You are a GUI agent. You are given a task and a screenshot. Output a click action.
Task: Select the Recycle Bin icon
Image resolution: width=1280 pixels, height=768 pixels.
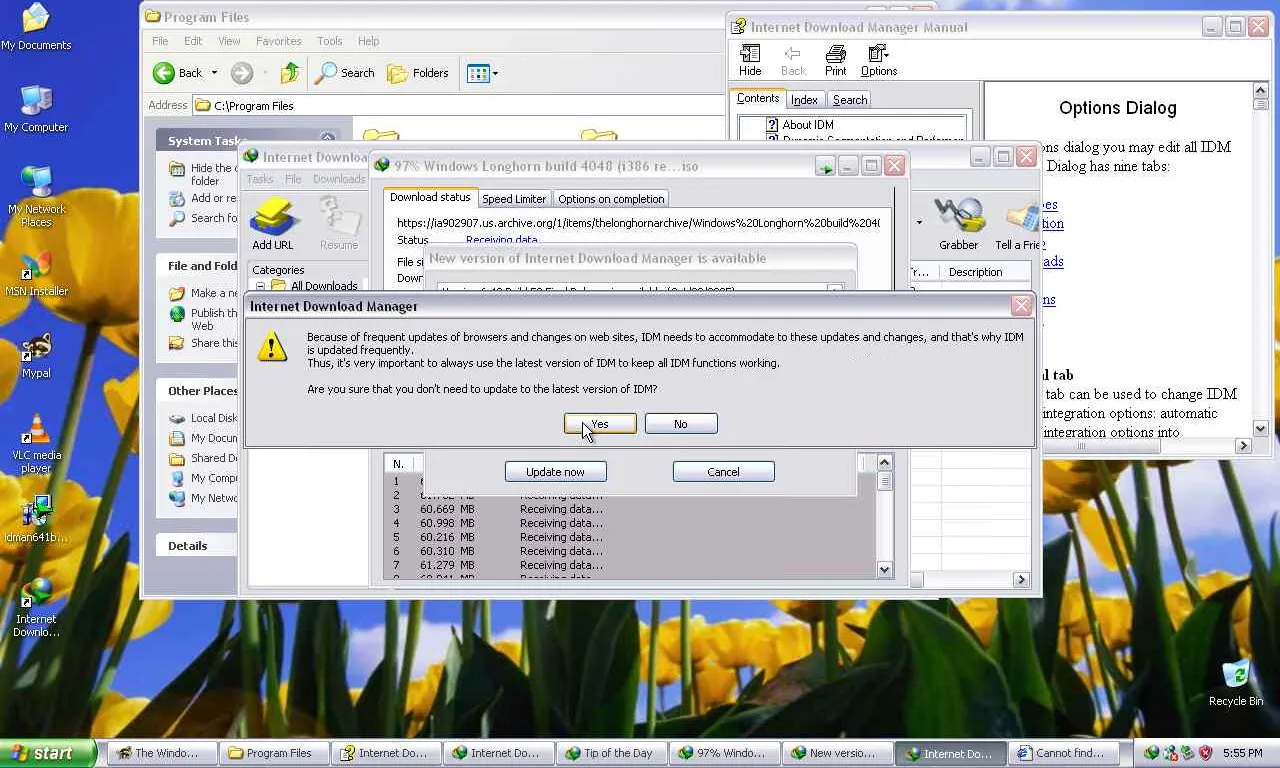click(x=1236, y=683)
